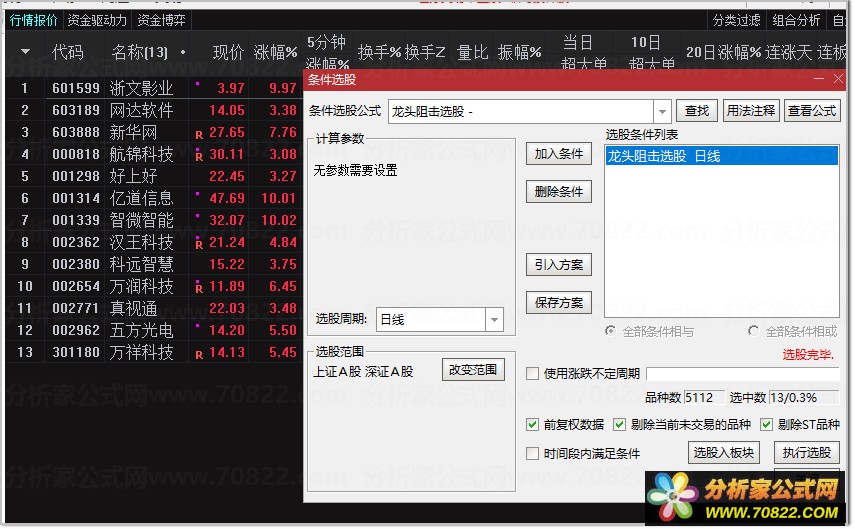This screenshot has height=529, width=855.
Task: Click the 查找 button
Action: coord(697,111)
